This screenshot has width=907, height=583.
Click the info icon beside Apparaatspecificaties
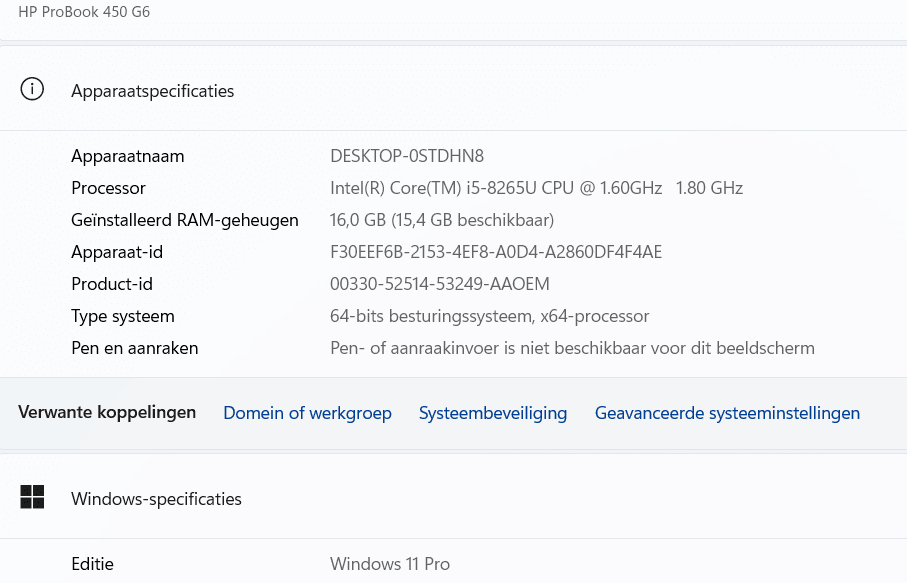pyautogui.click(x=32, y=89)
